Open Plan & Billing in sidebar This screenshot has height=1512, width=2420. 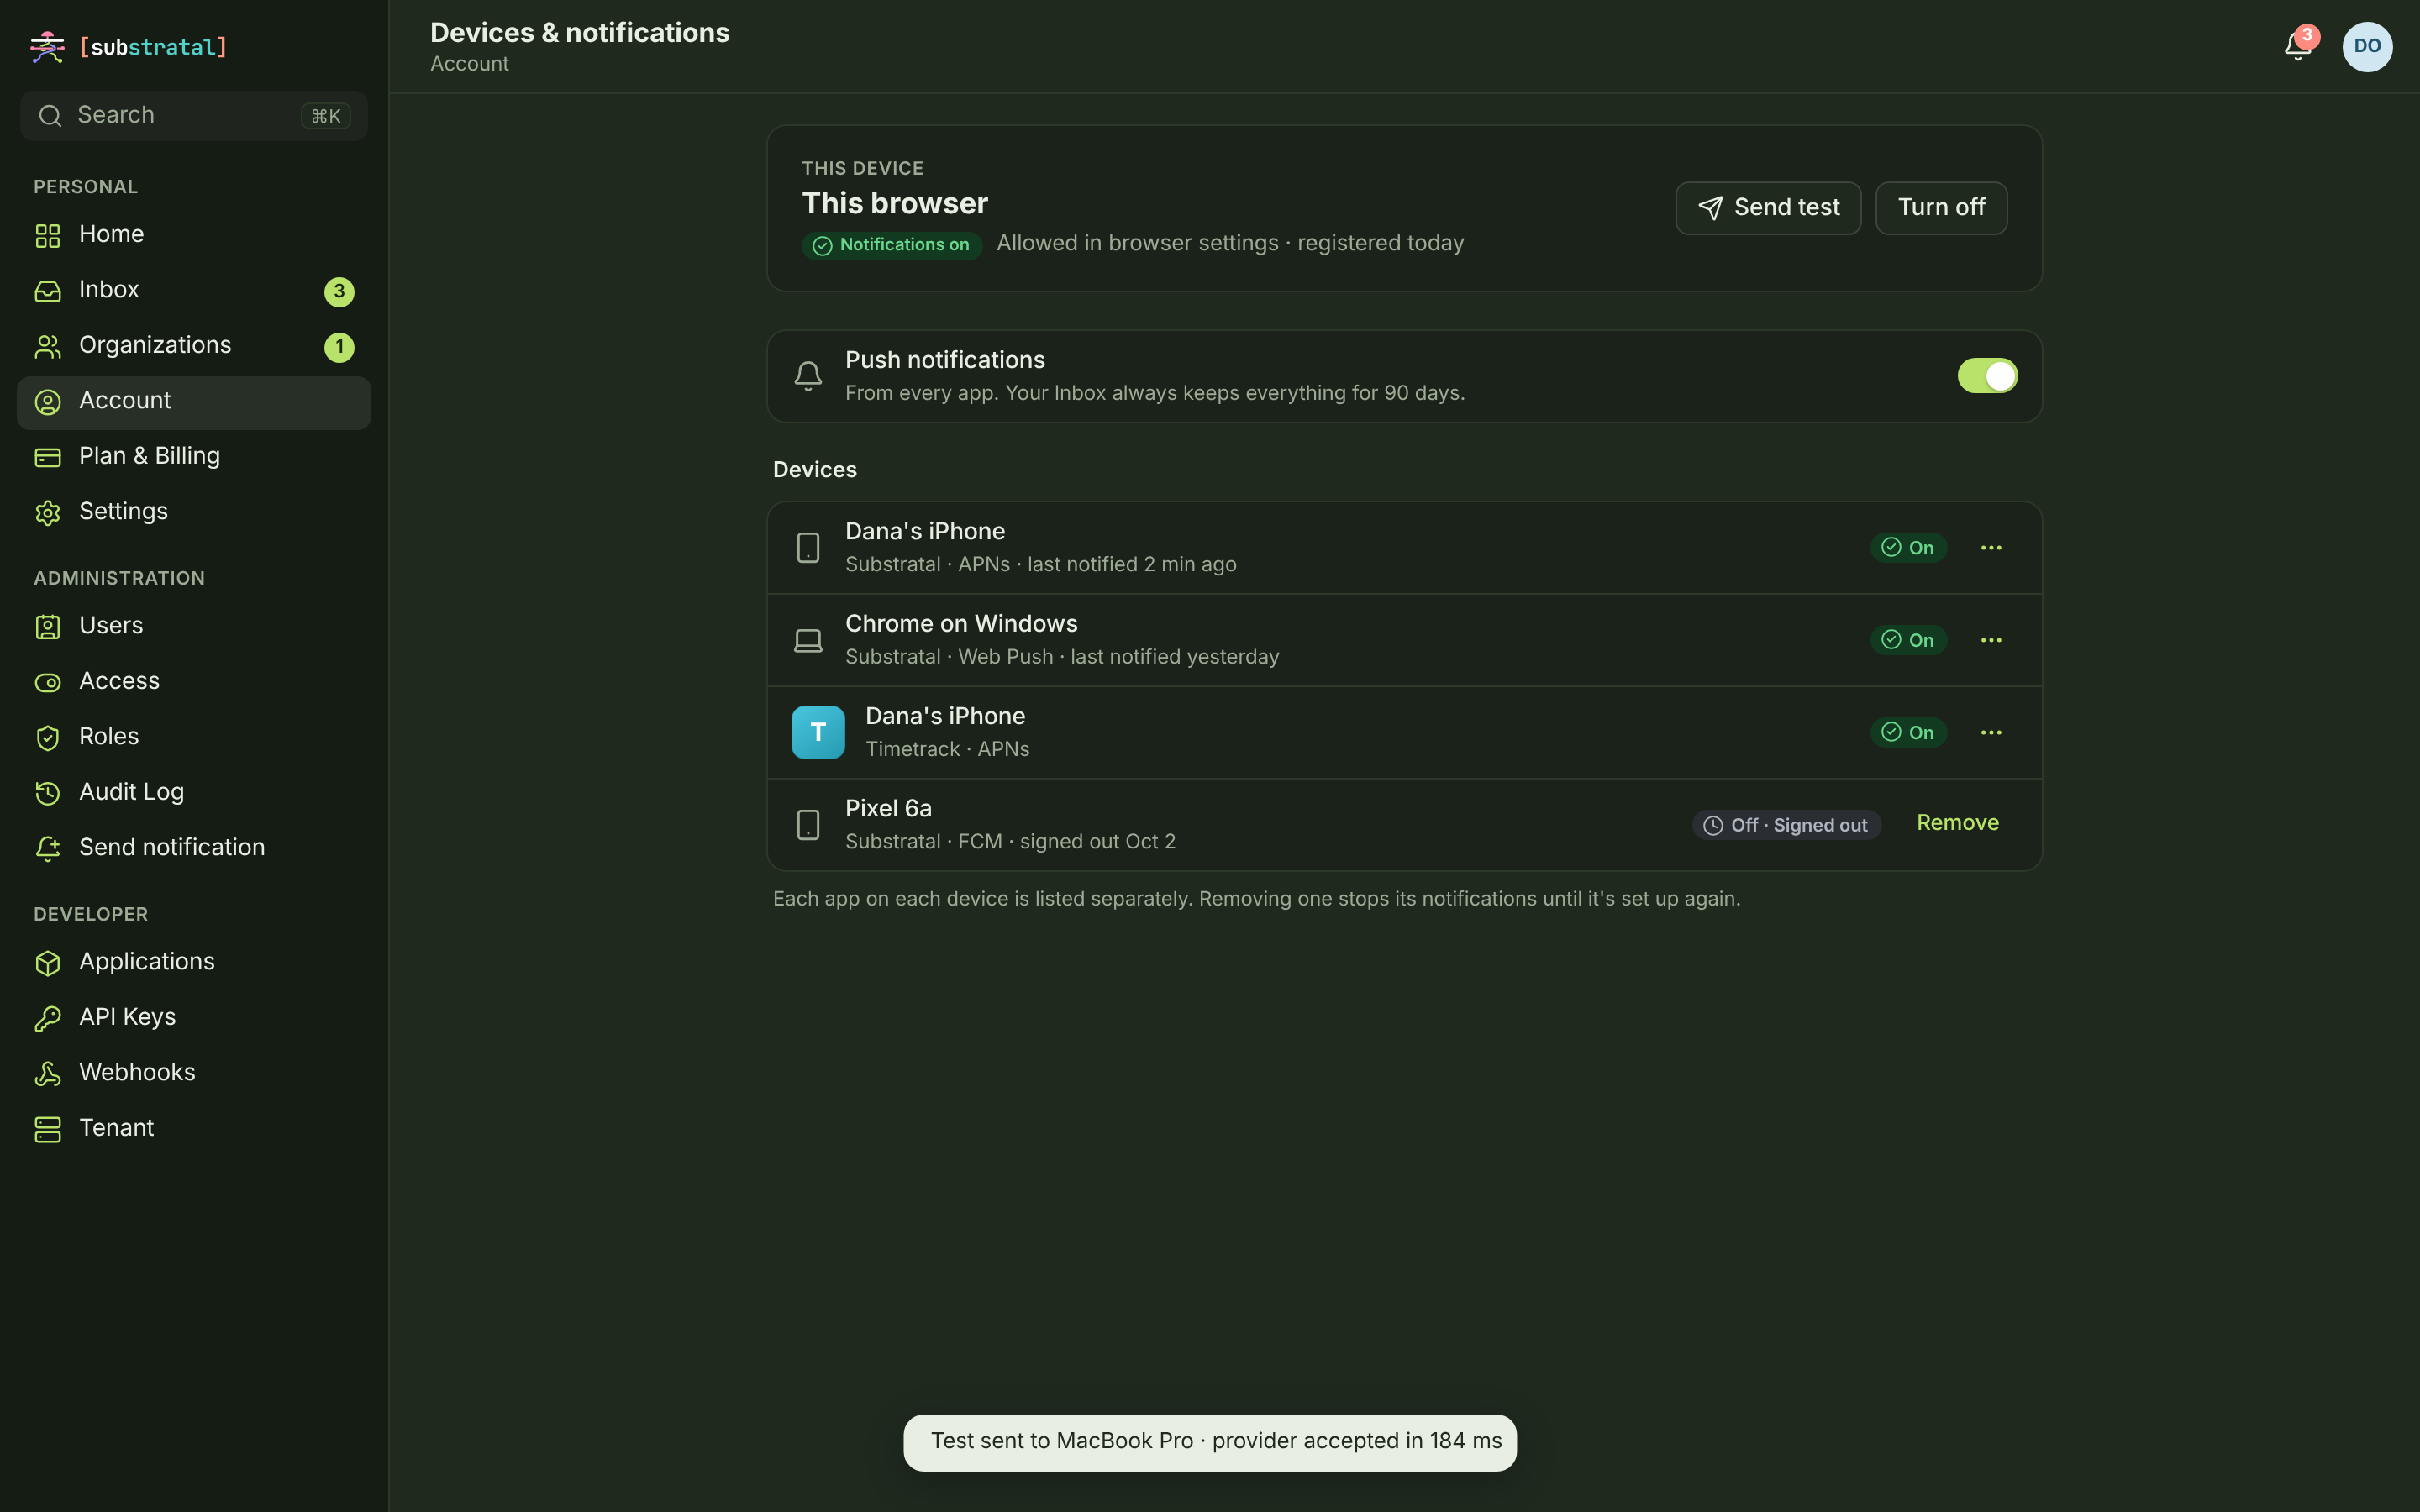click(x=194, y=457)
